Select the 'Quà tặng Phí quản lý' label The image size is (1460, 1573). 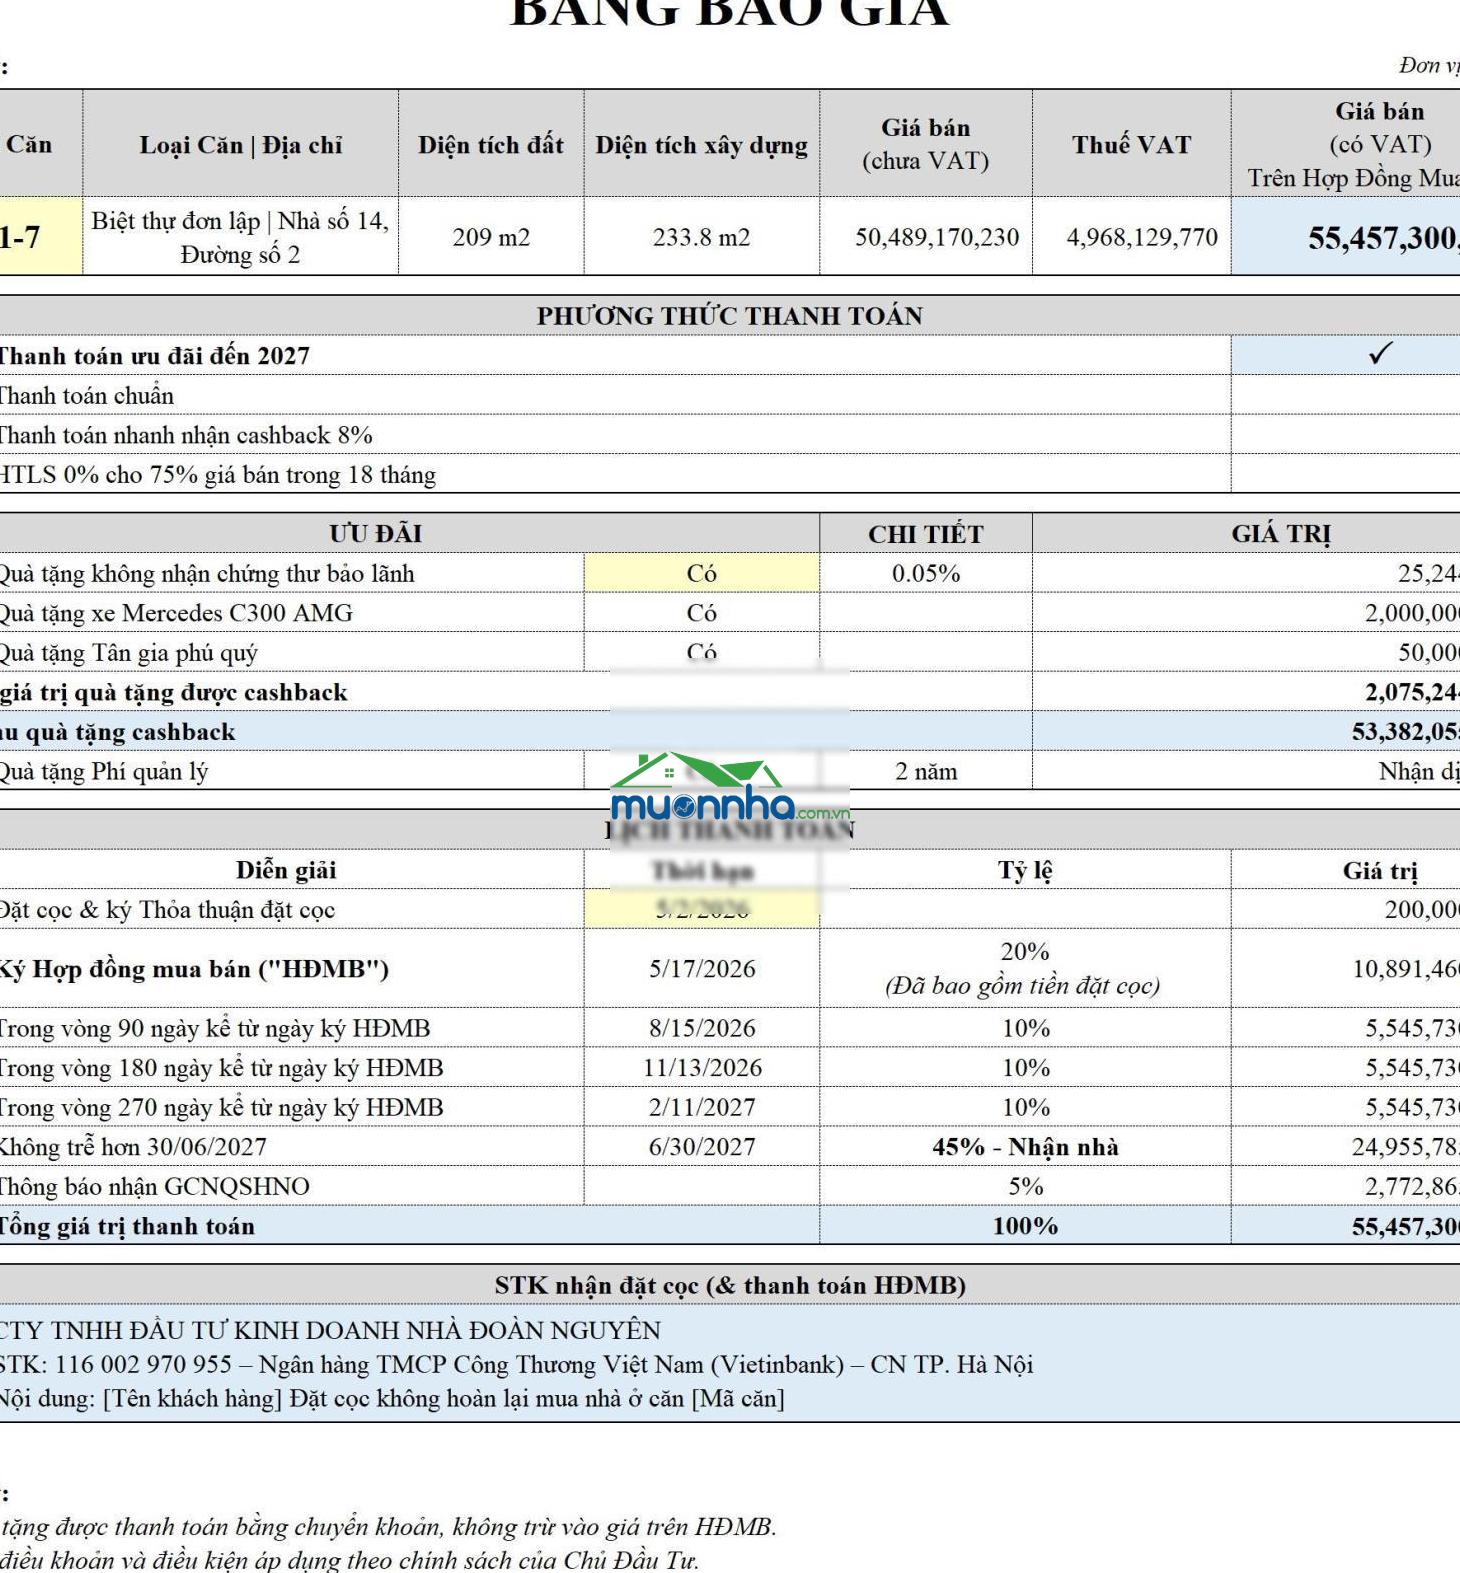click(103, 772)
